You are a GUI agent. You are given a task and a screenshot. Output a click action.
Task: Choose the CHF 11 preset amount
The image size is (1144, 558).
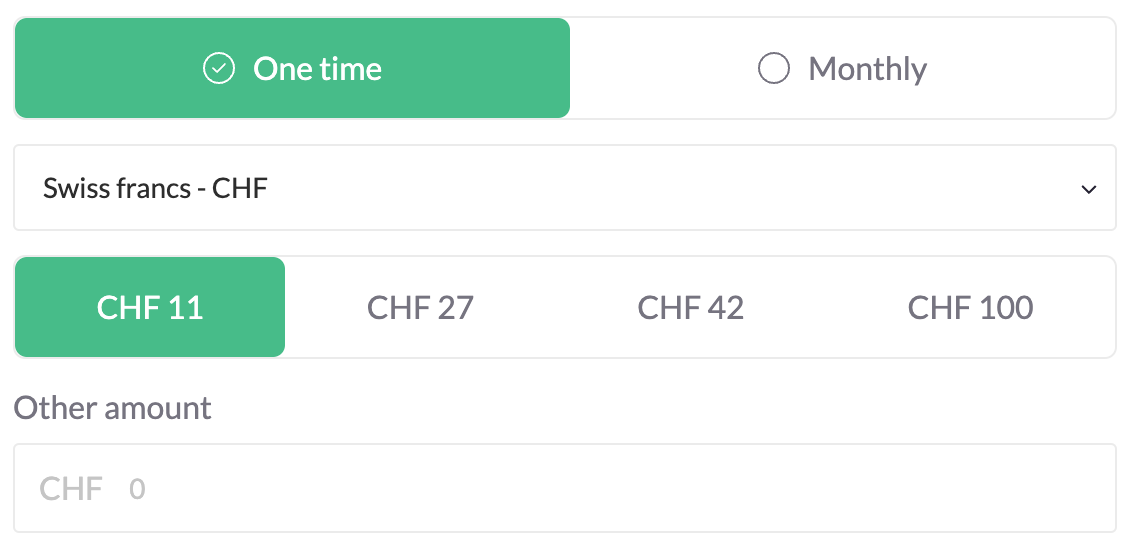point(150,307)
